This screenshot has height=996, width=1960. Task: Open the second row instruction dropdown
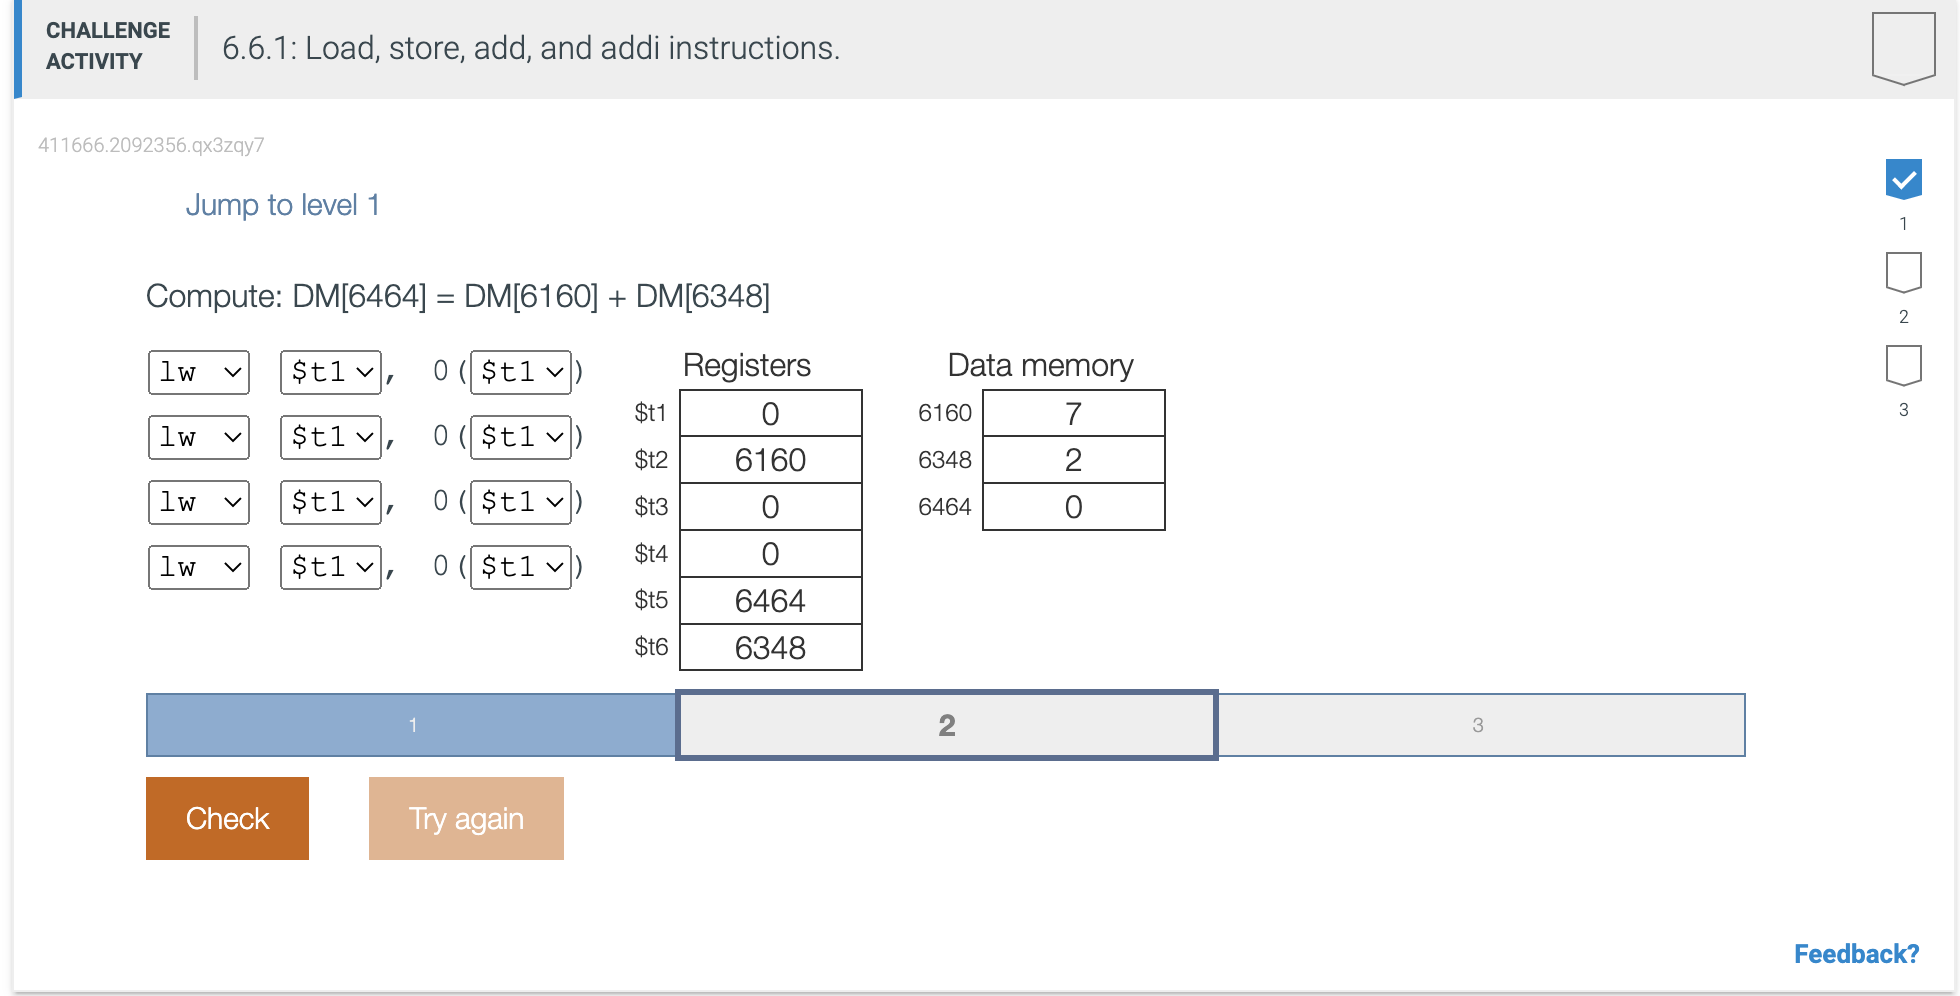tap(198, 437)
